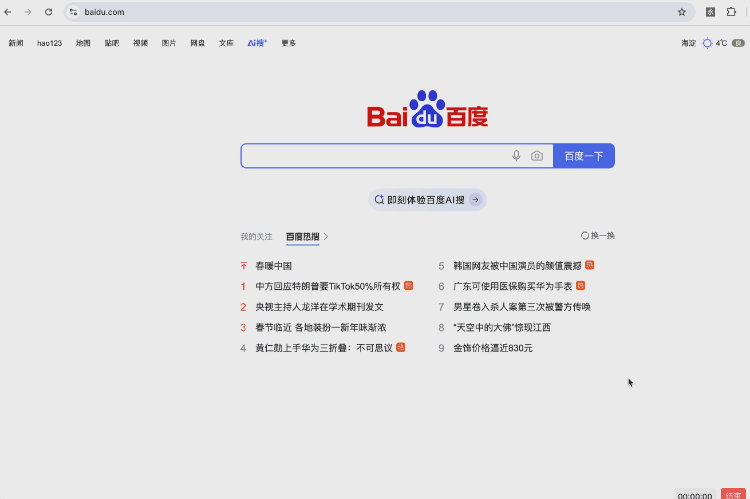This screenshot has width=750, height=499.
Task: Open 贴吧 in top navigation
Action: click(111, 43)
